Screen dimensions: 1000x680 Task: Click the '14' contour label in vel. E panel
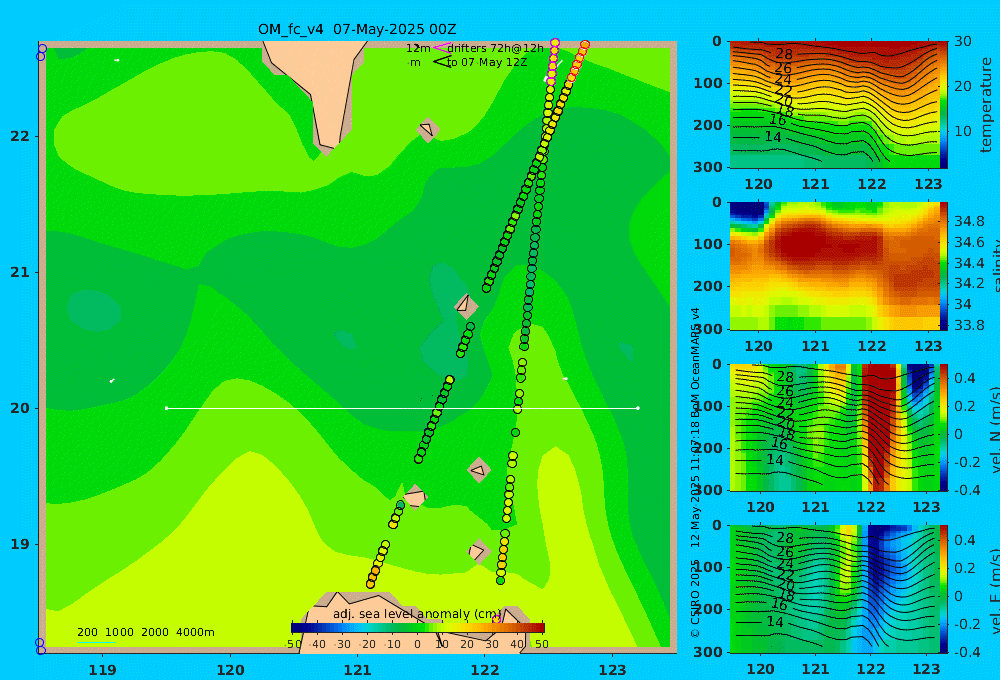(x=775, y=621)
